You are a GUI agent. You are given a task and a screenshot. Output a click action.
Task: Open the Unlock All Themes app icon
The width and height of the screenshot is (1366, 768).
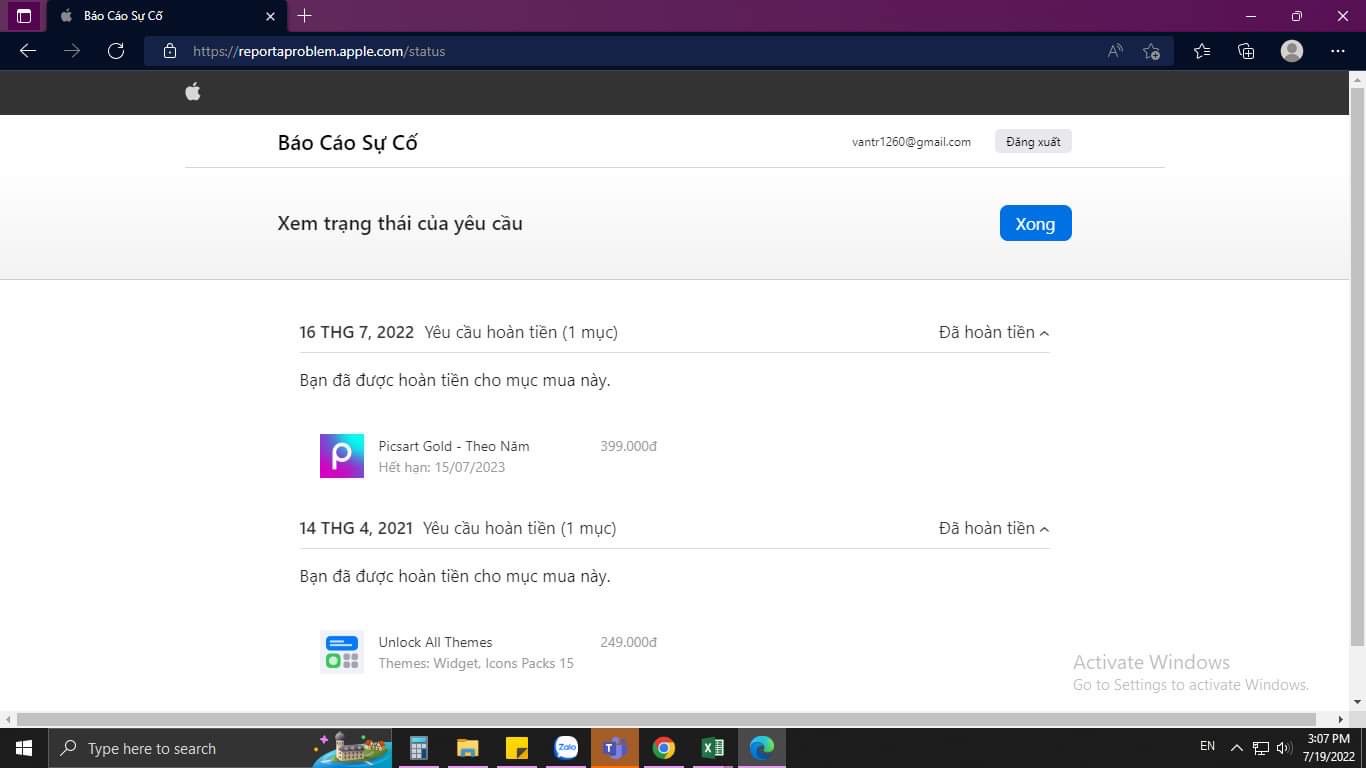point(342,652)
